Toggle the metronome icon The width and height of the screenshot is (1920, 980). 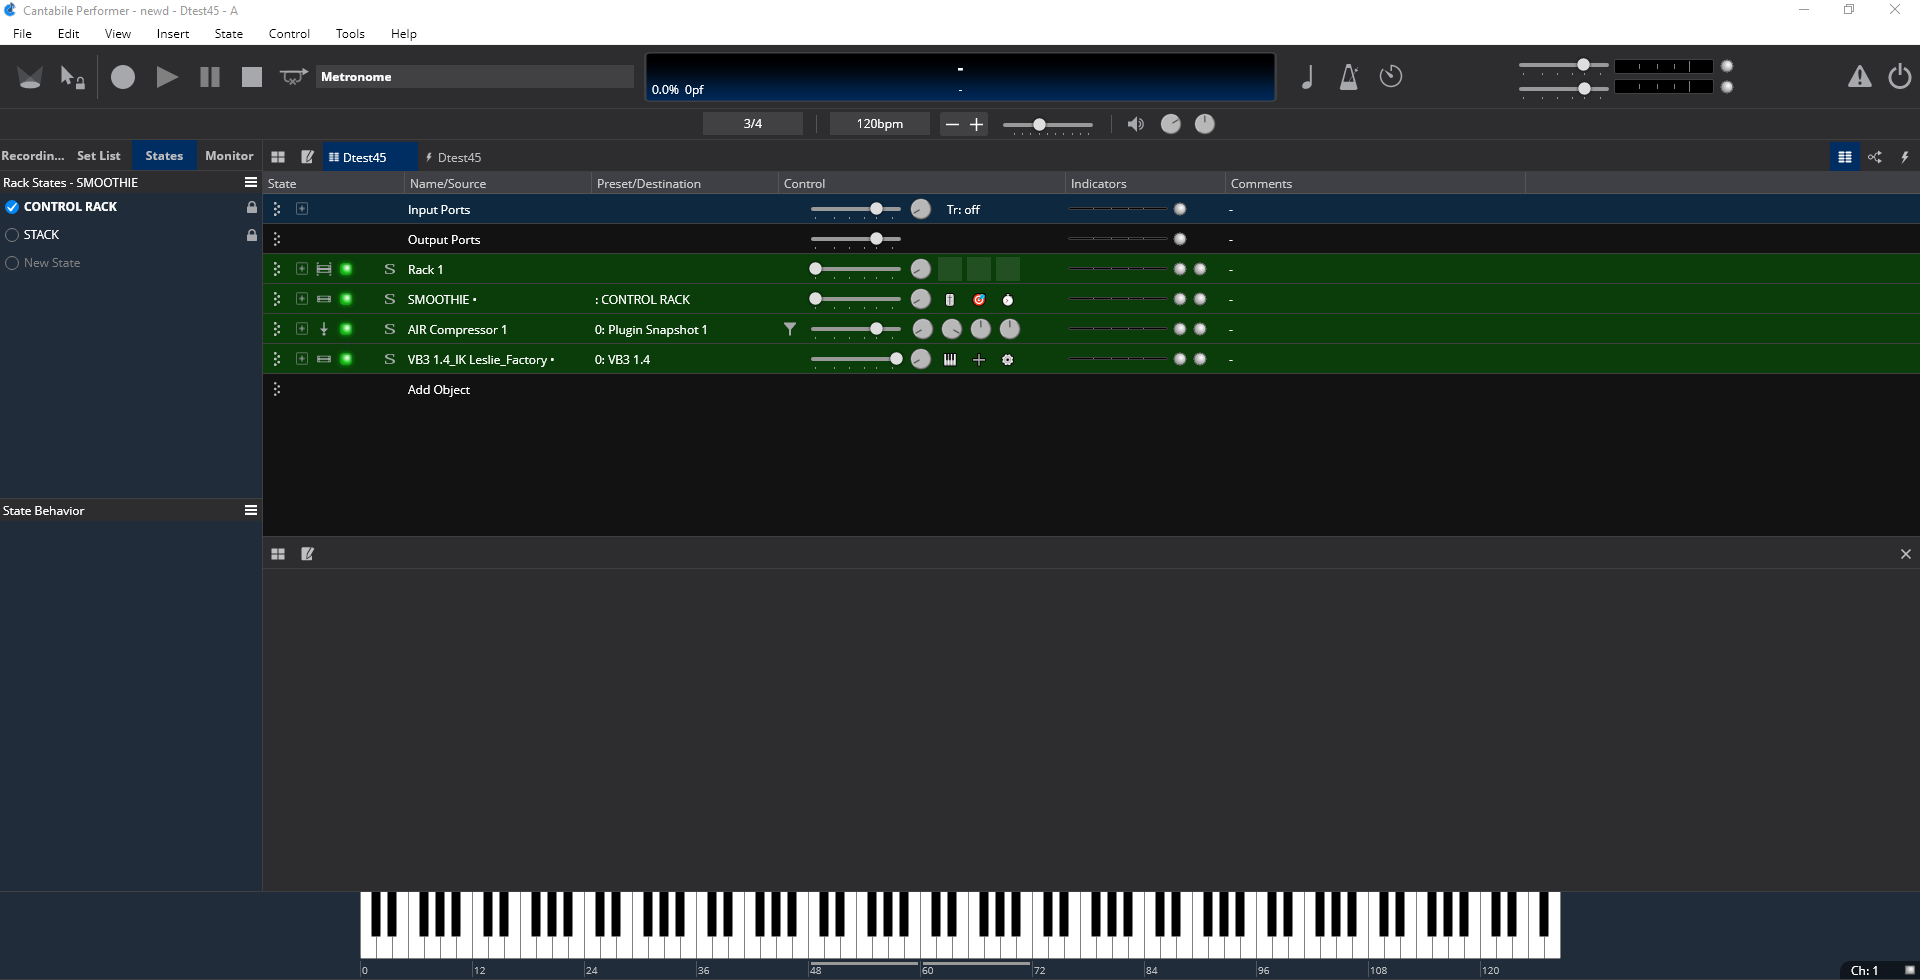tap(1349, 77)
